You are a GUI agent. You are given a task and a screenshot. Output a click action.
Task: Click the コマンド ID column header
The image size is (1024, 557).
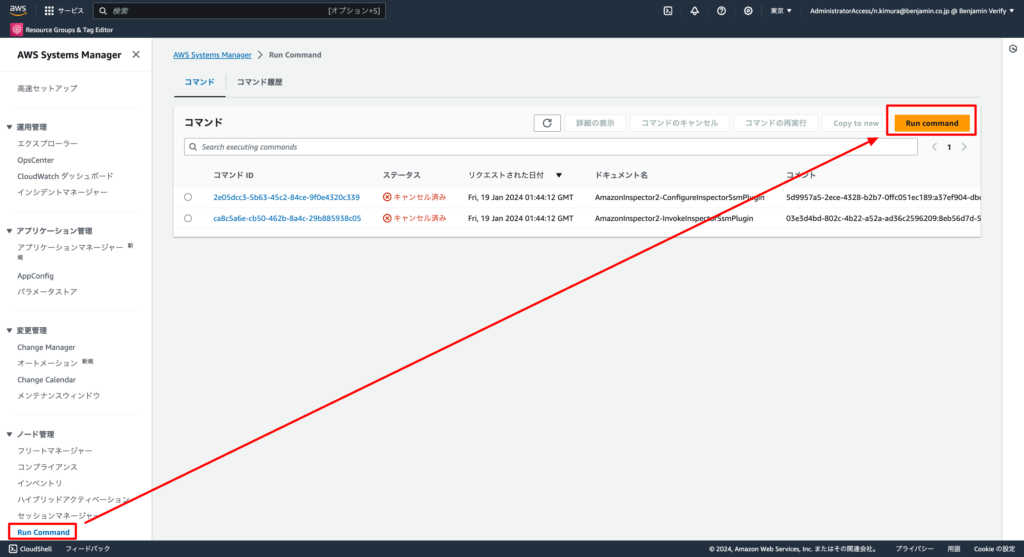click(233, 175)
